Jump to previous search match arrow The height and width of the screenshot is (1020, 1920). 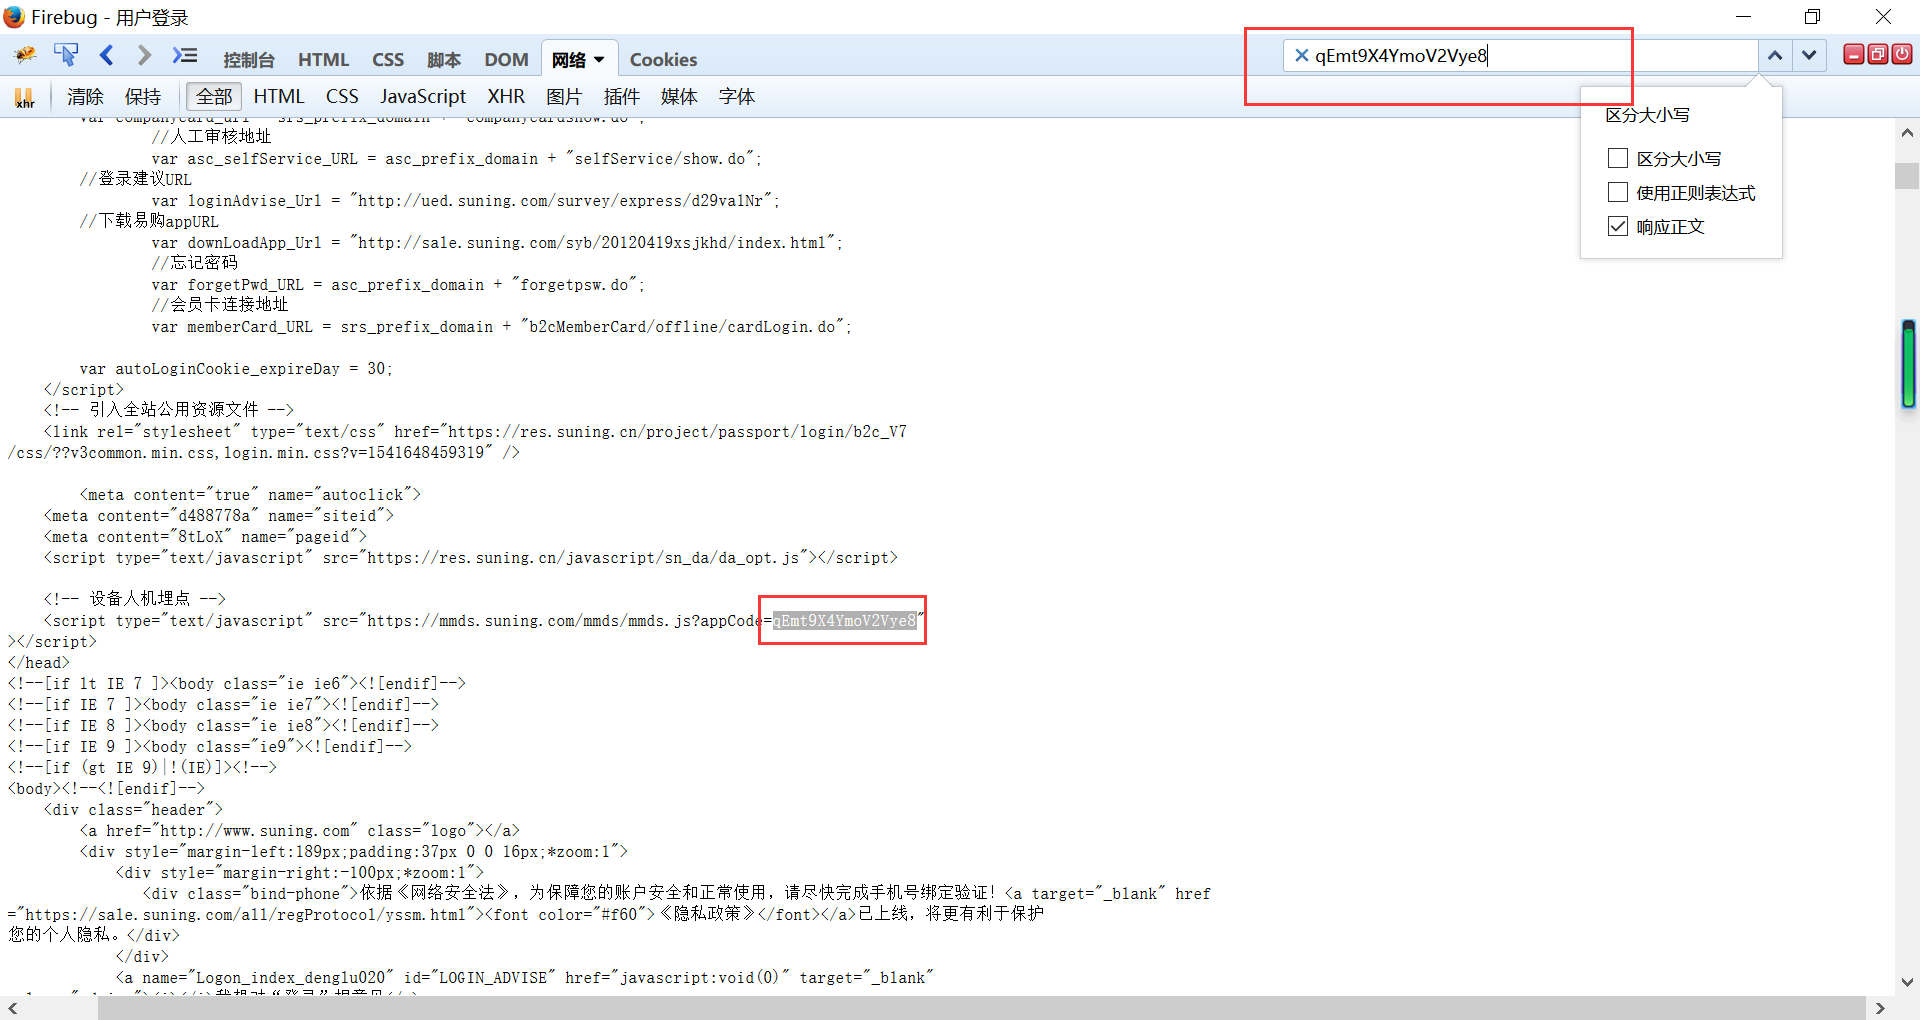click(x=1775, y=56)
